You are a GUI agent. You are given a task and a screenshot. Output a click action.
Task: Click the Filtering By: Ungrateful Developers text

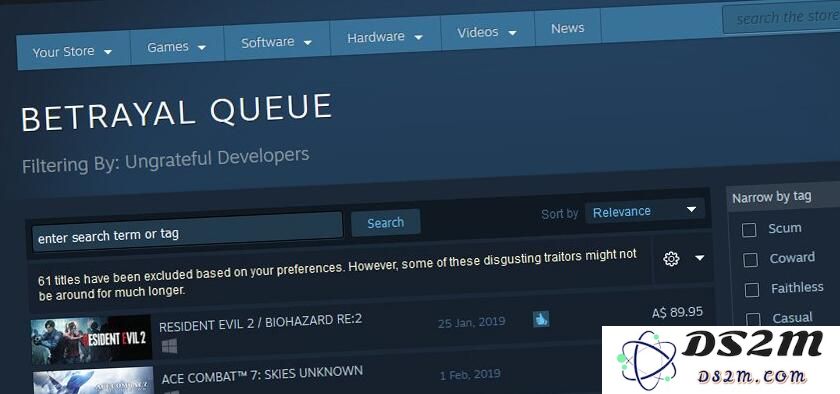[166, 161]
